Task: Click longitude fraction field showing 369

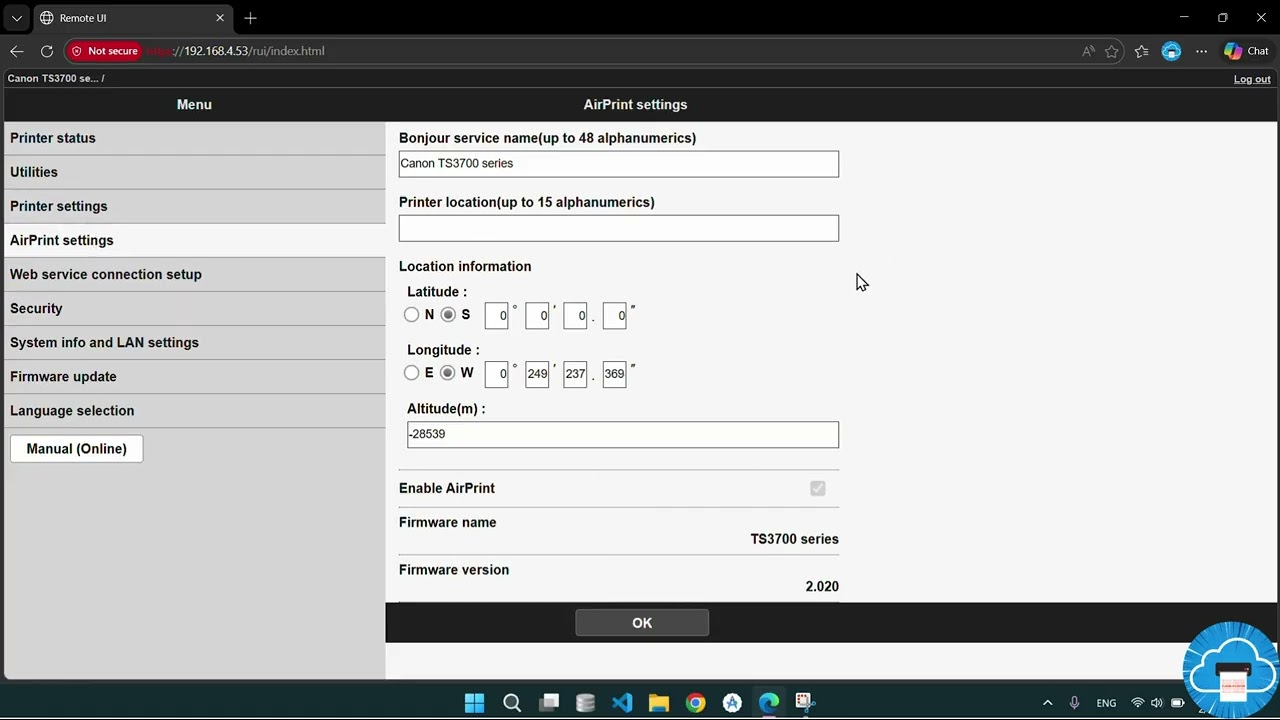Action: pyautogui.click(x=614, y=374)
